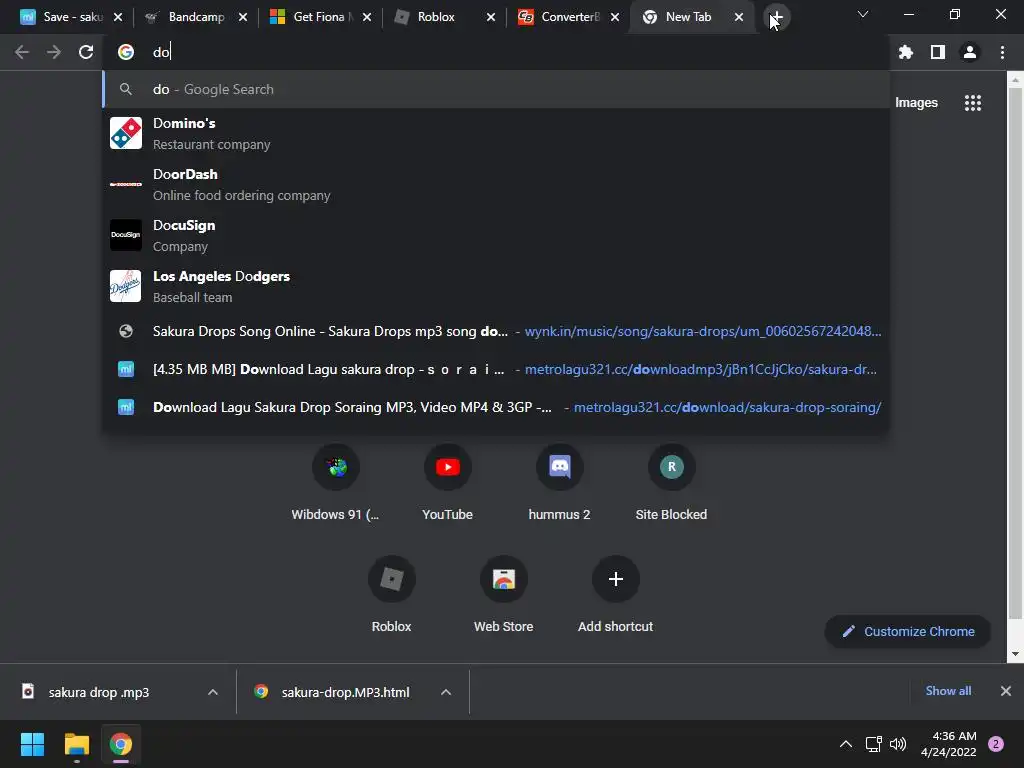This screenshot has width=1024, height=768.
Task: Click the Google icon in address bar
Action: point(125,52)
